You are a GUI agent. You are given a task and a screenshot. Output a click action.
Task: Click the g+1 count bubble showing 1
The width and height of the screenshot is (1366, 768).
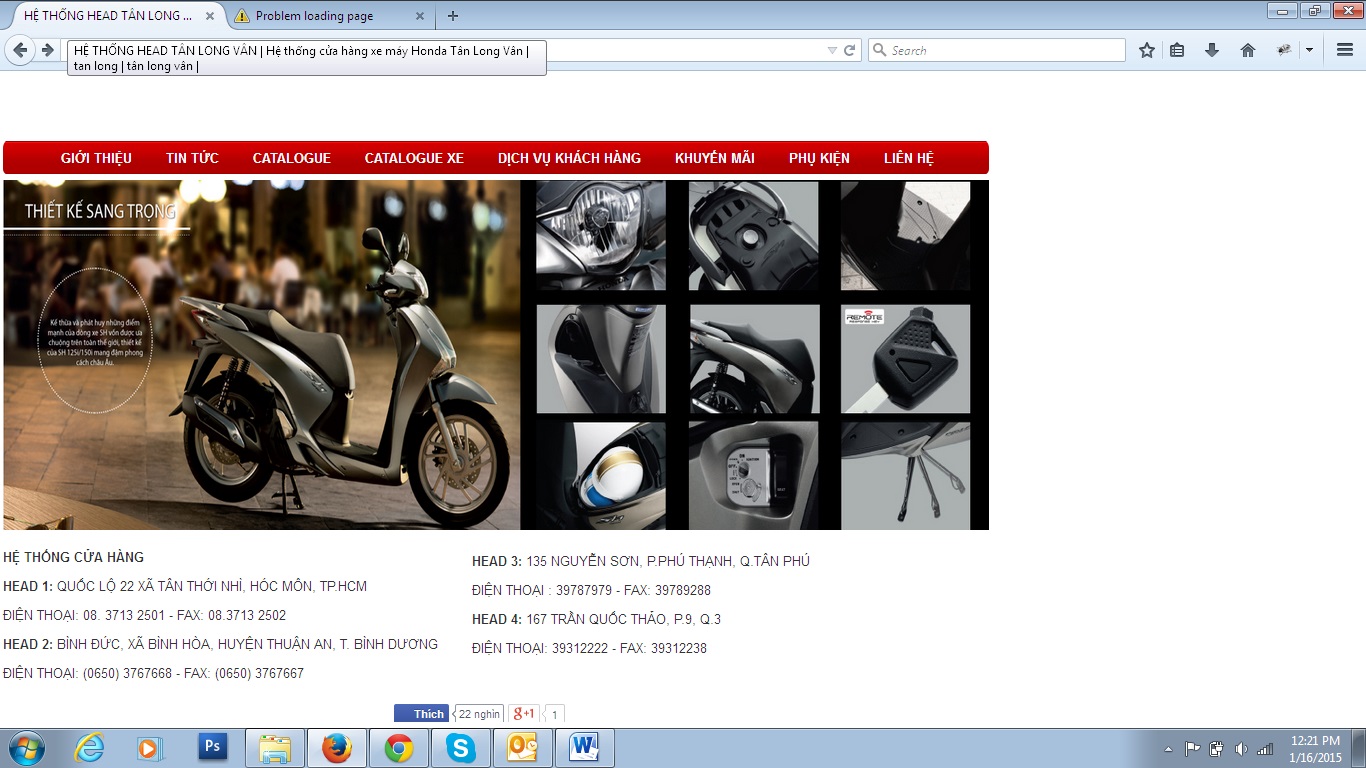click(555, 714)
